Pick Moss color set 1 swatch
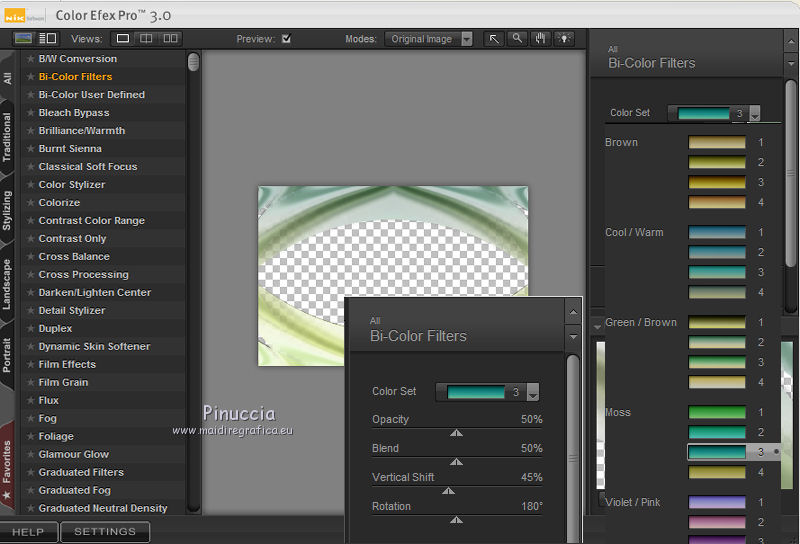Image resolution: width=800 pixels, height=544 pixels. (717, 412)
